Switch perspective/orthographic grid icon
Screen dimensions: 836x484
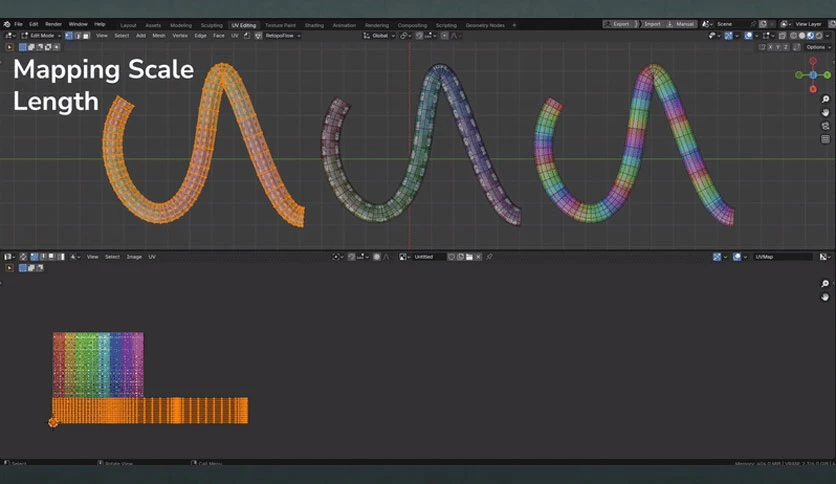pos(825,139)
